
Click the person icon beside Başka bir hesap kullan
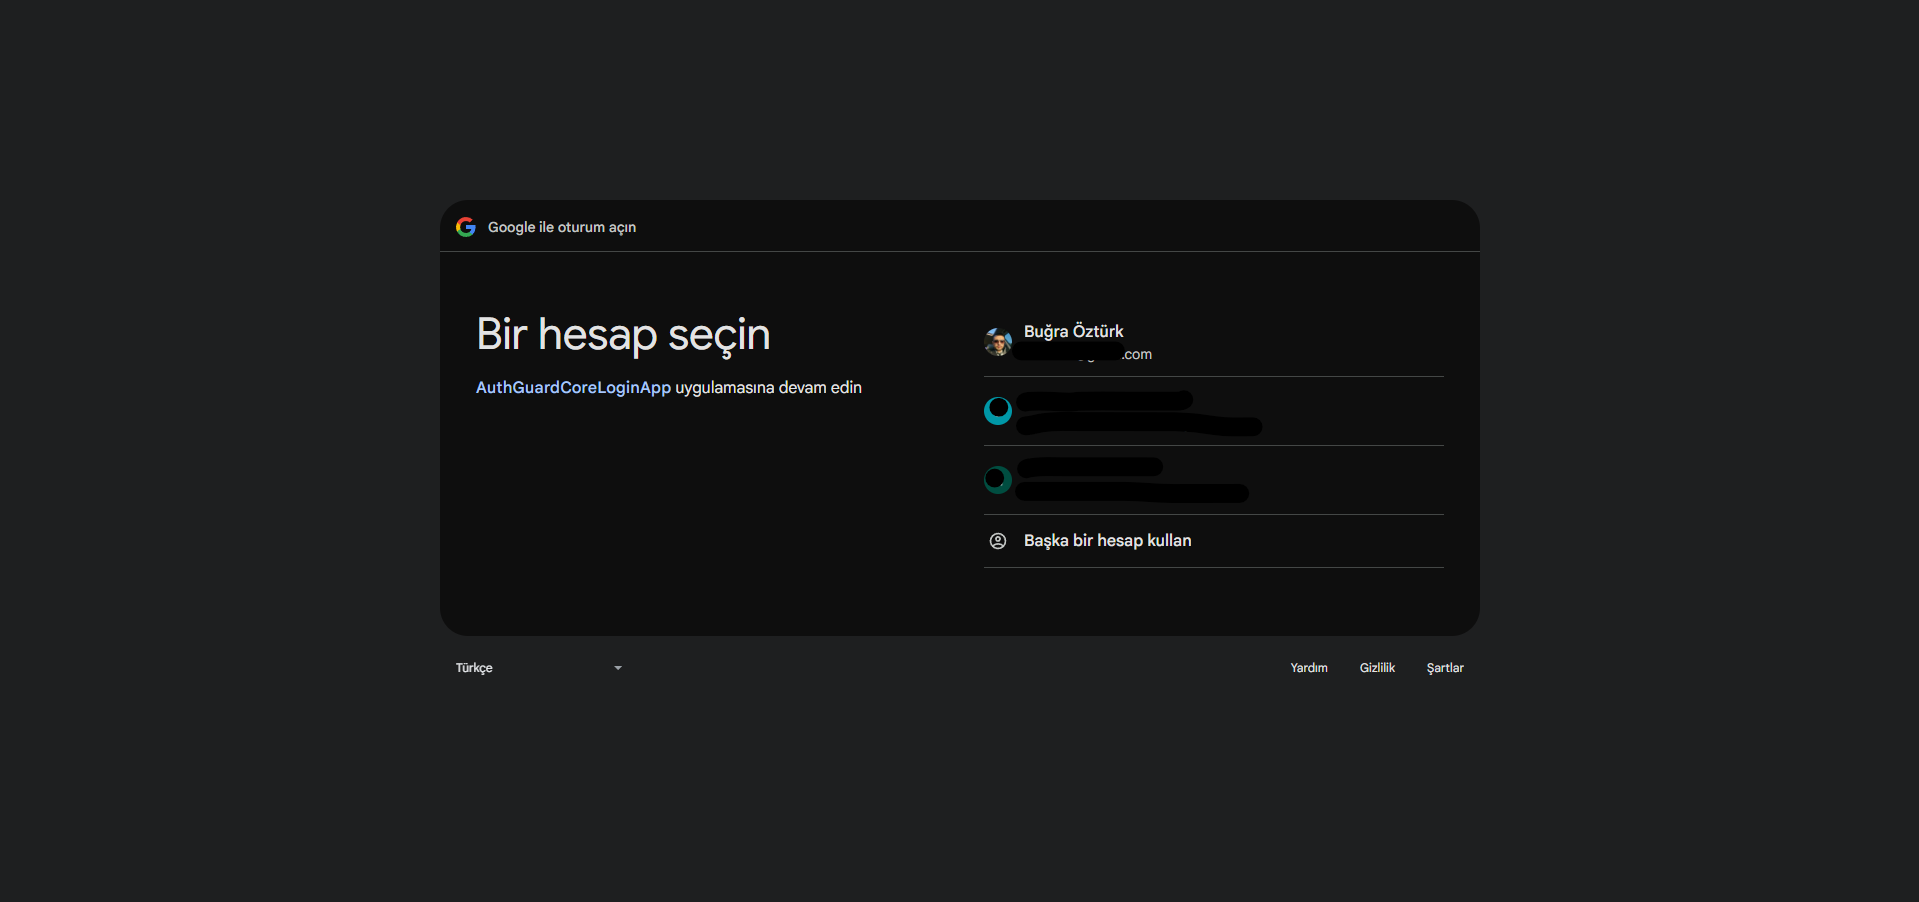[998, 541]
